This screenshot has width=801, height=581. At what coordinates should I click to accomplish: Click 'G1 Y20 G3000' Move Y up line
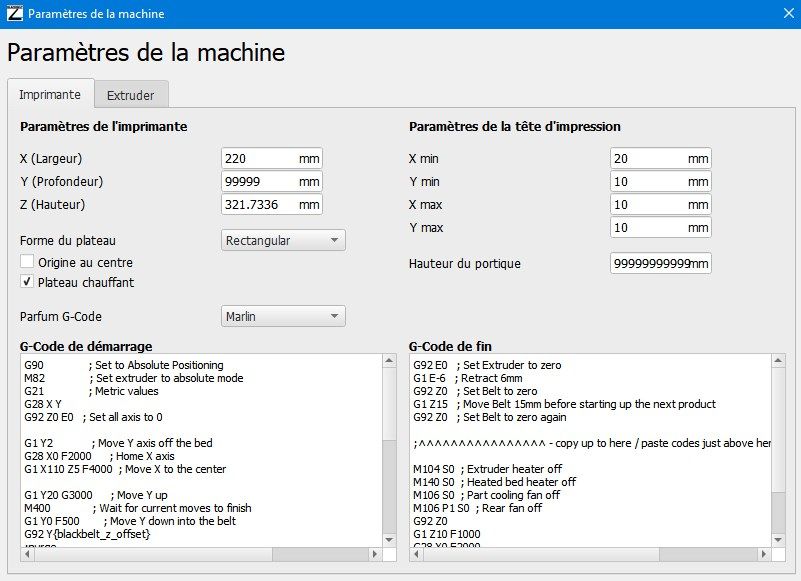(96, 495)
